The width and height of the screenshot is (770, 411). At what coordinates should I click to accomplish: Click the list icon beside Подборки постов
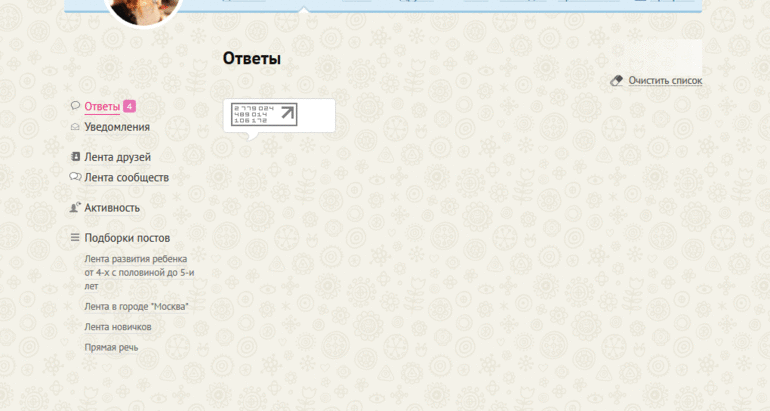click(75, 238)
